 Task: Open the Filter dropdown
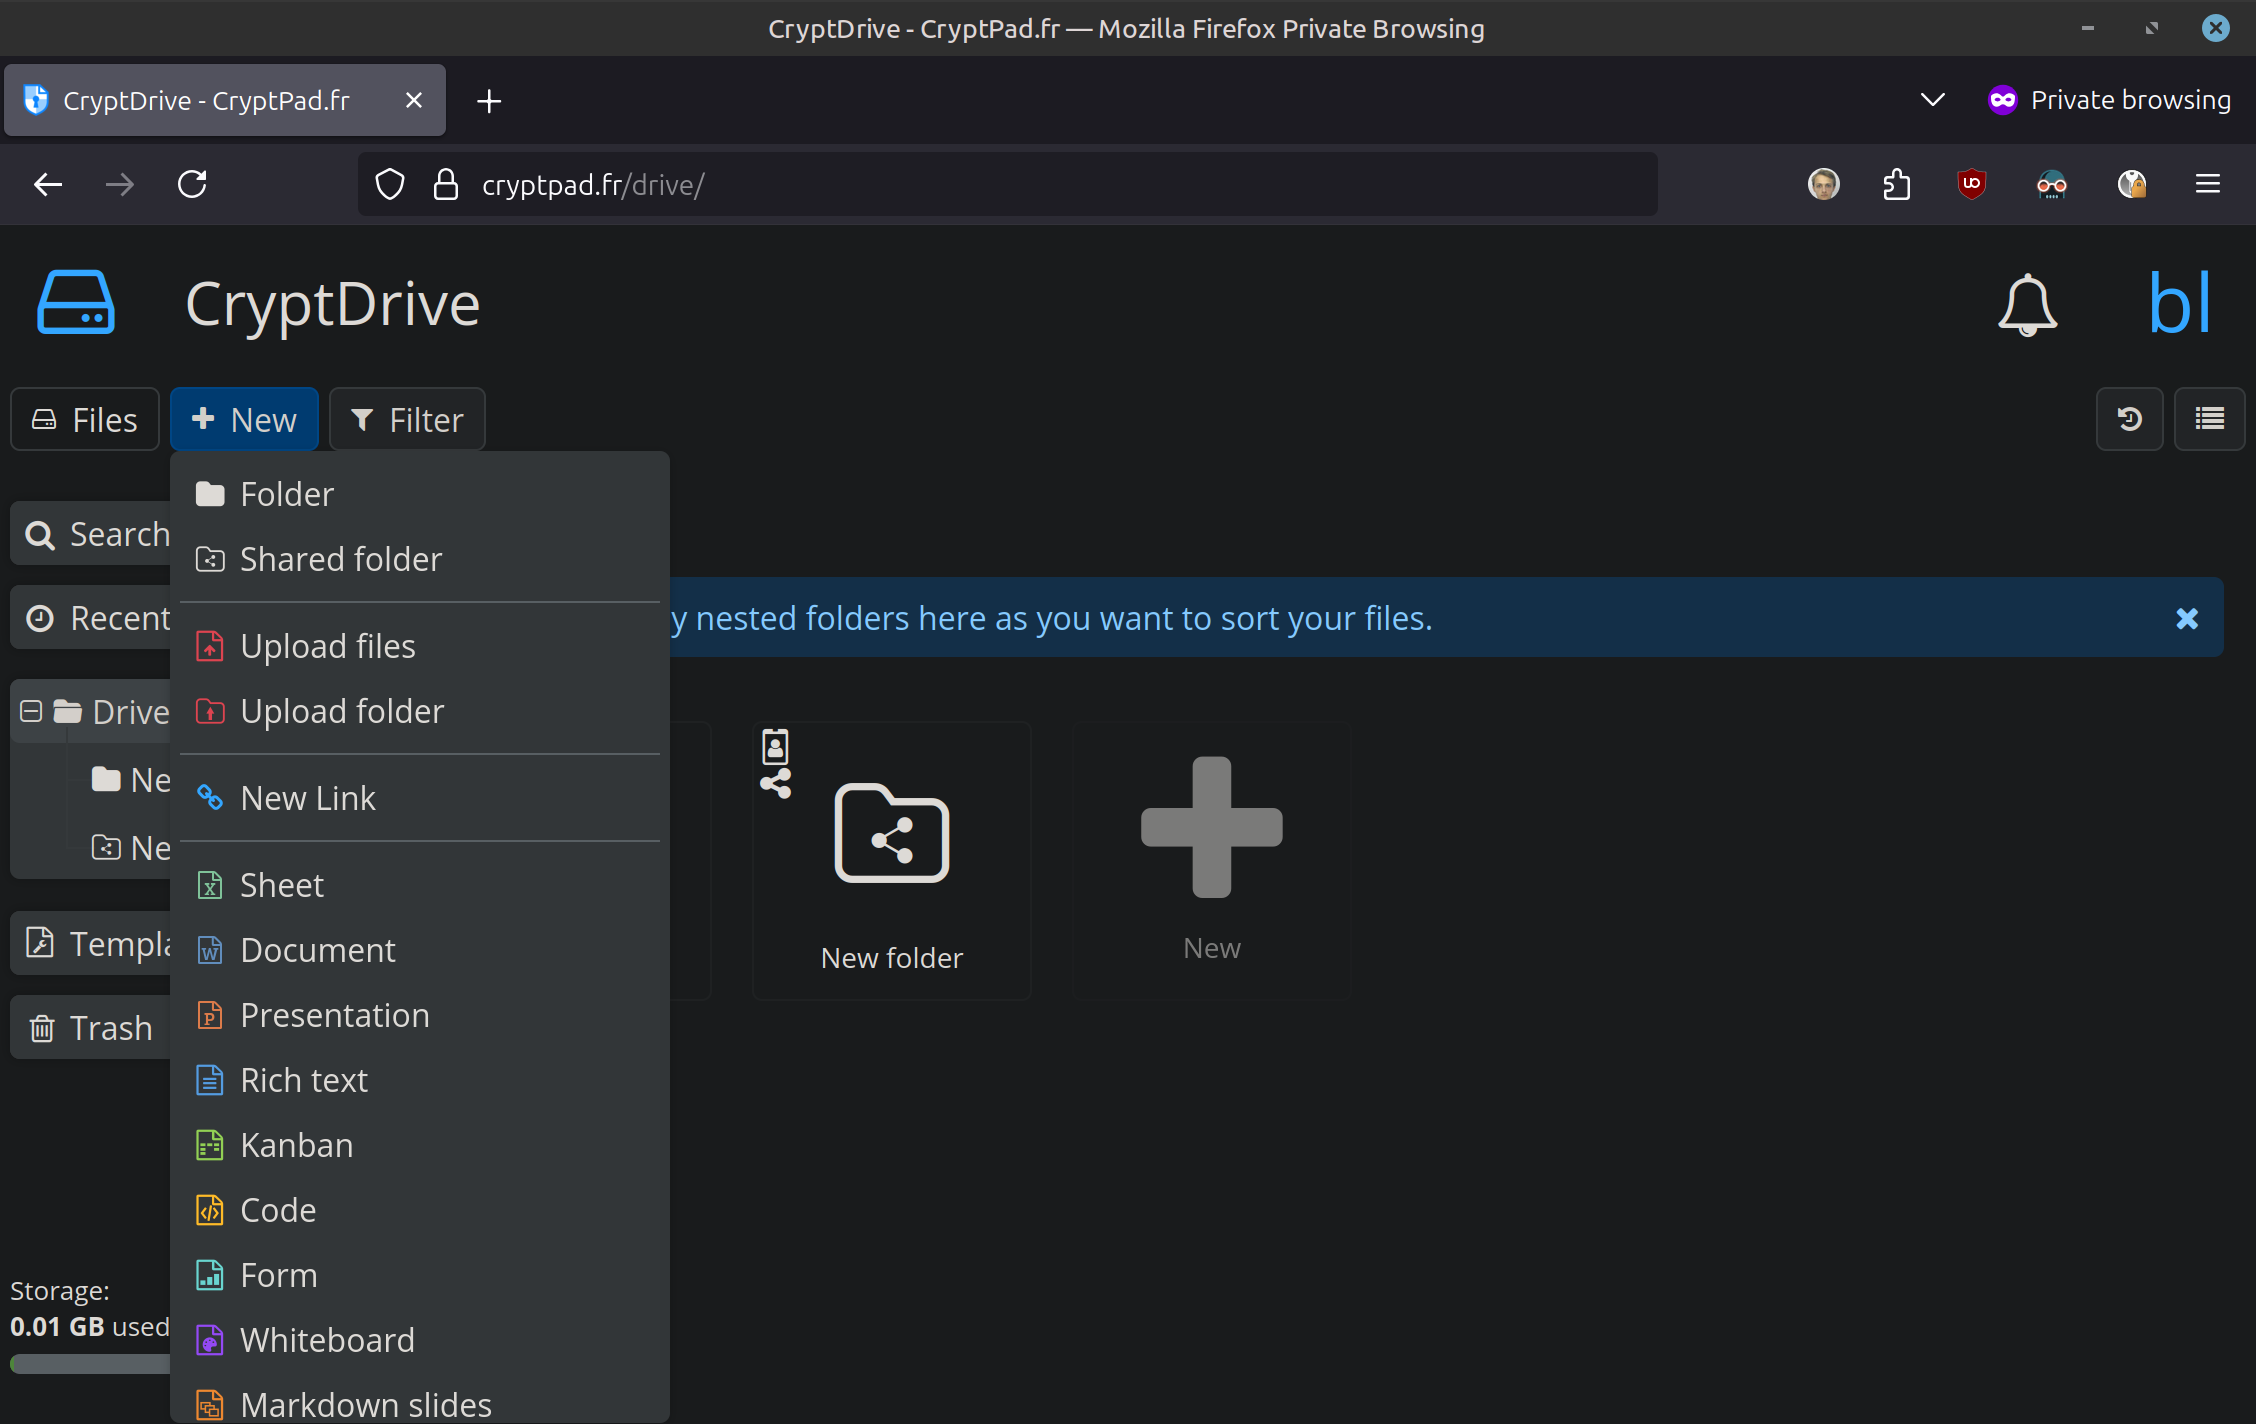click(x=407, y=420)
